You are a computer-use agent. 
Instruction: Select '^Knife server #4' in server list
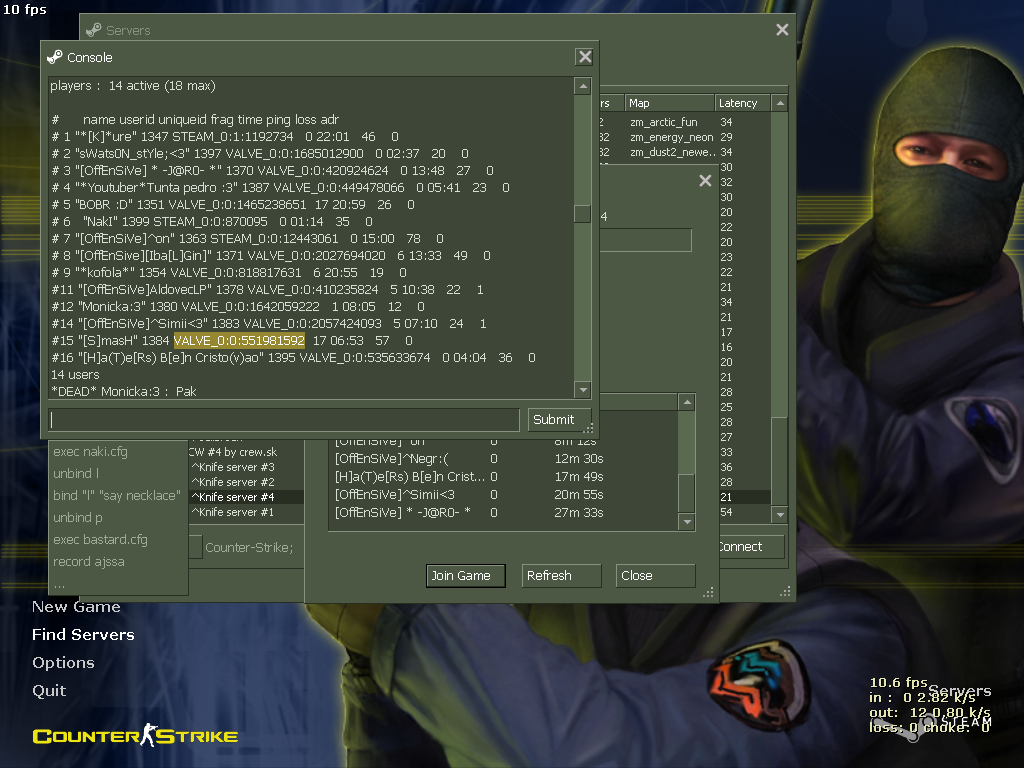(x=246, y=497)
